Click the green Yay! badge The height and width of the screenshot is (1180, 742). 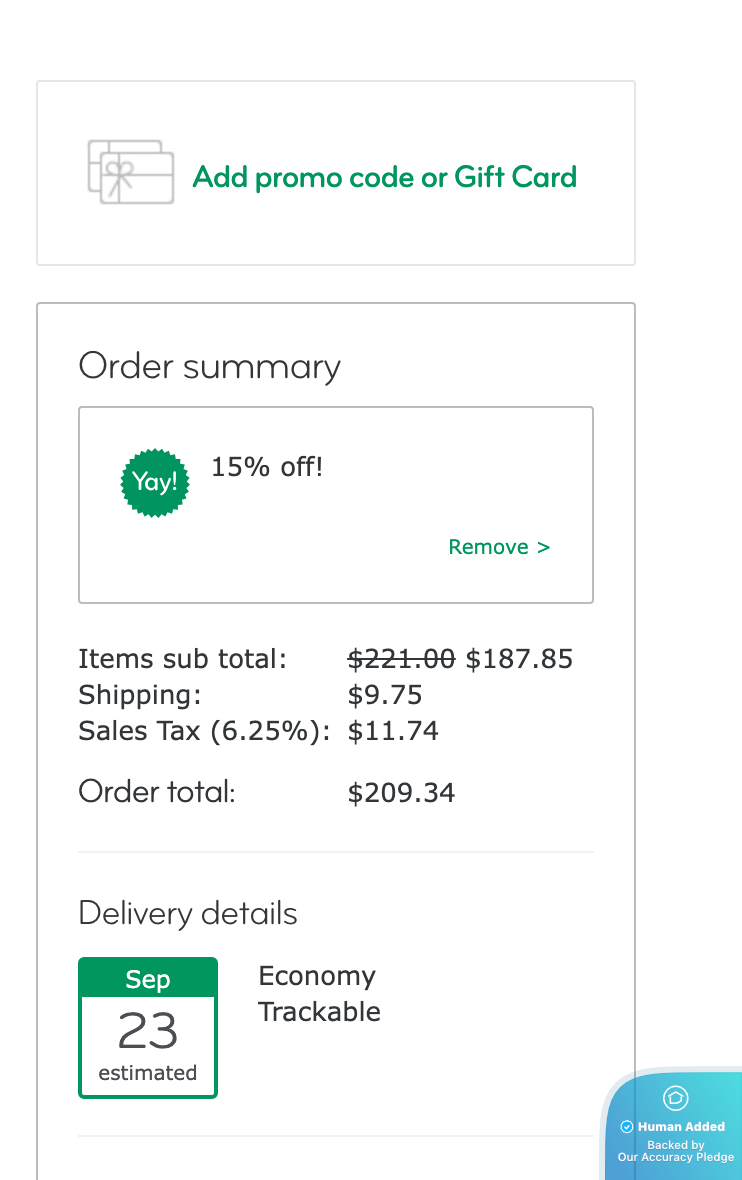[155, 482]
